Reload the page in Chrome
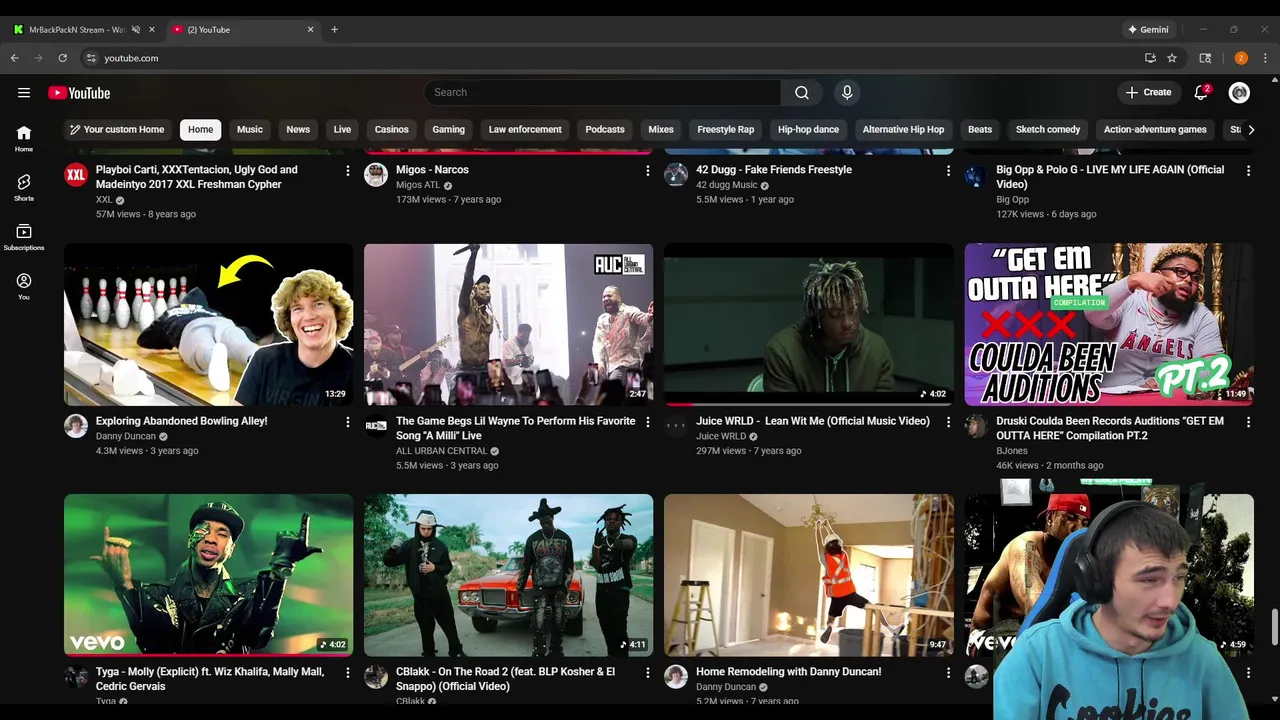The image size is (1280, 720). (x=62, y=58)
